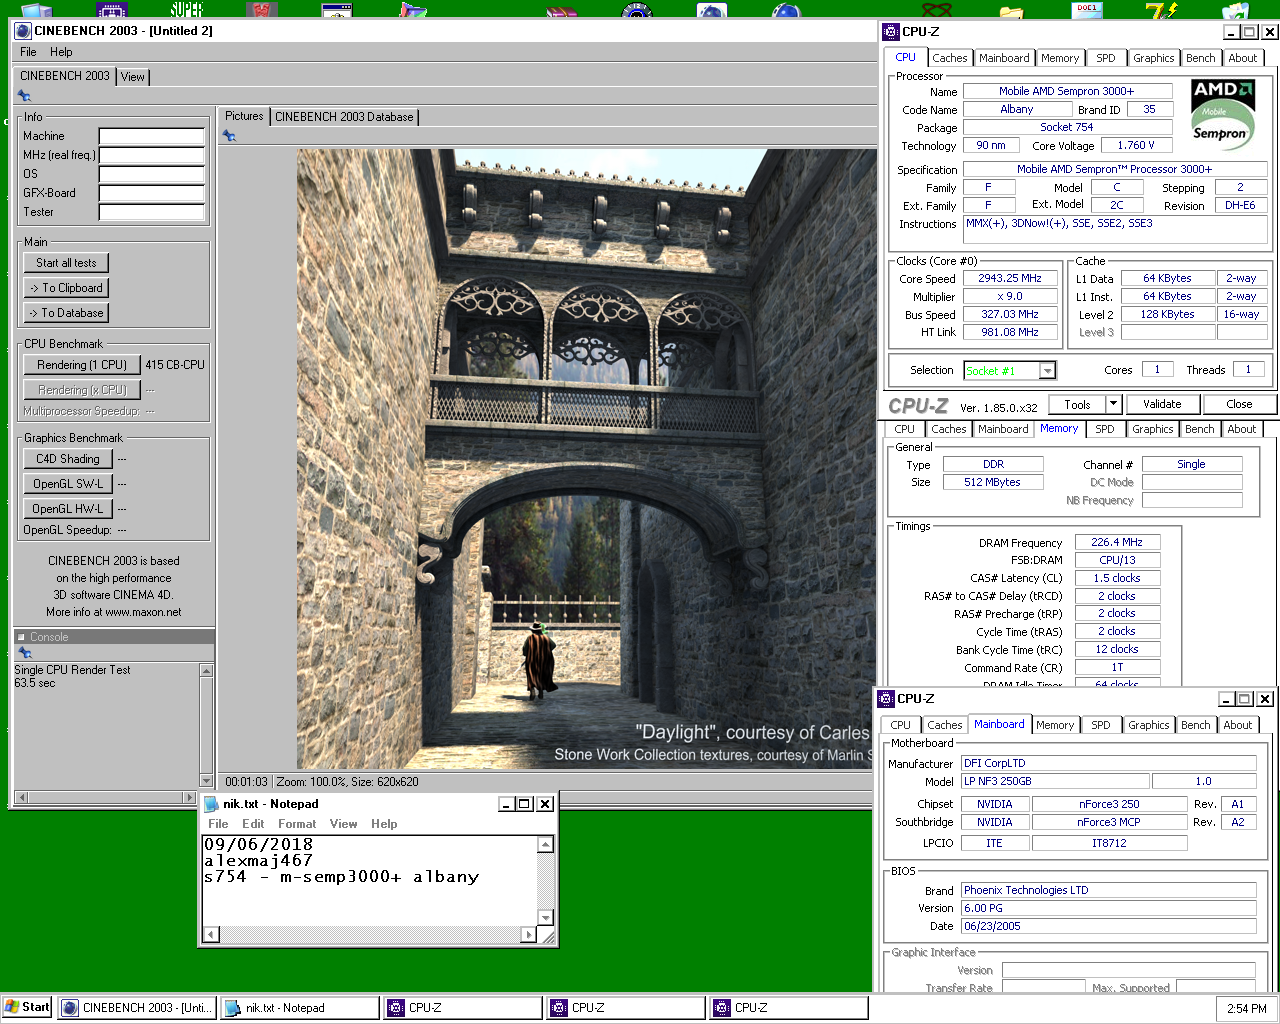
Task: Run the Rendering (1 CPU) benchmark
Action: (82, 365)
